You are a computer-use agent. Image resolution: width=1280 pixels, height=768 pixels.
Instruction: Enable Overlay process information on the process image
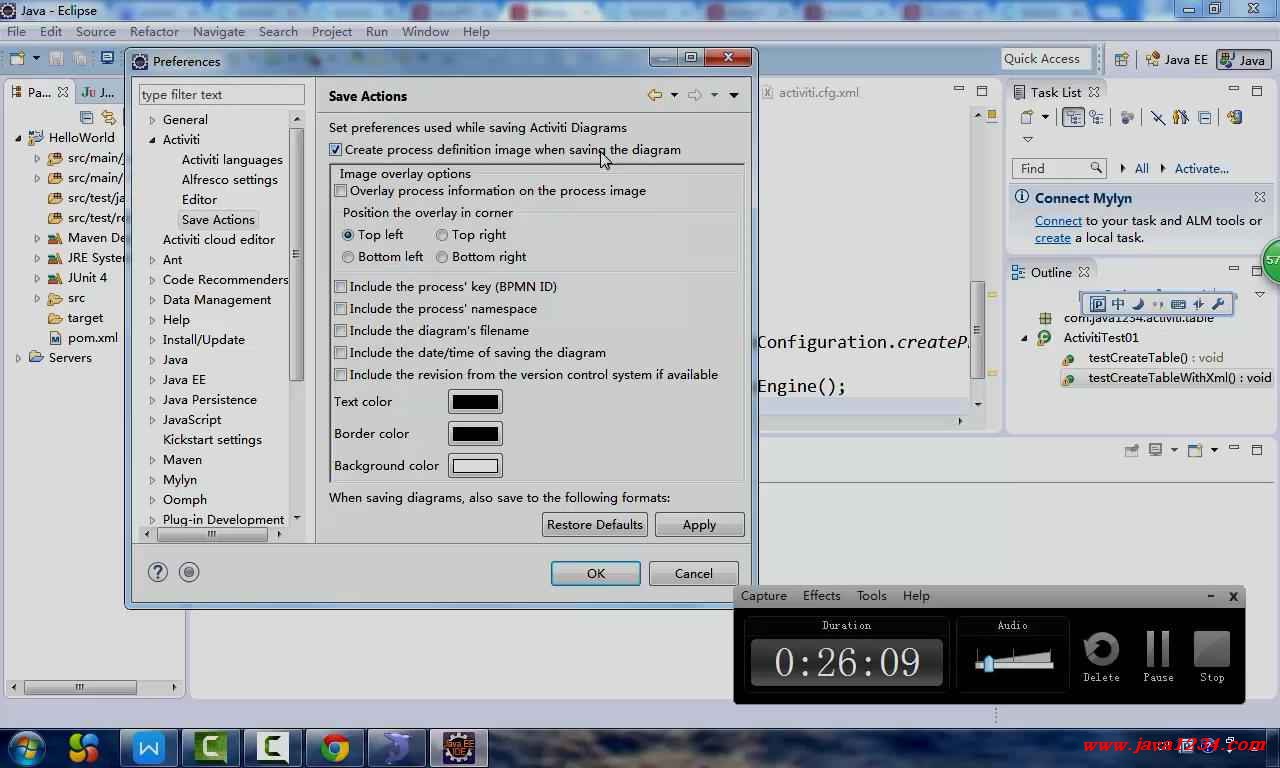341,191
